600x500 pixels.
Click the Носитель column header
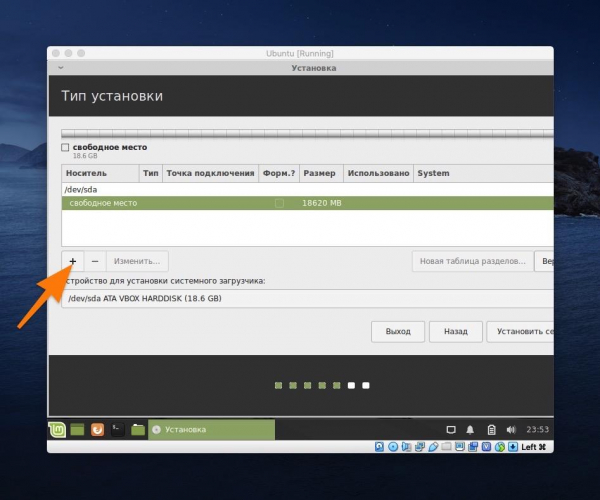(x=100, y=173)
